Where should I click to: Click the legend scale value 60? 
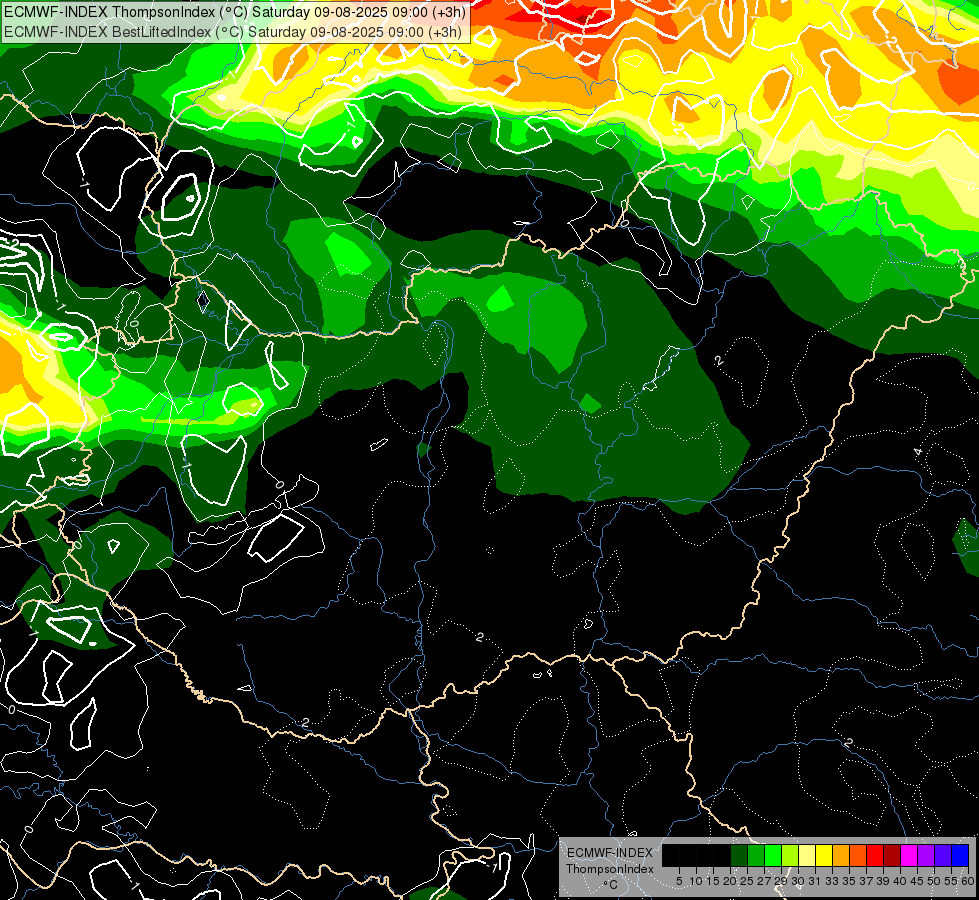click(x=967, y=881)
